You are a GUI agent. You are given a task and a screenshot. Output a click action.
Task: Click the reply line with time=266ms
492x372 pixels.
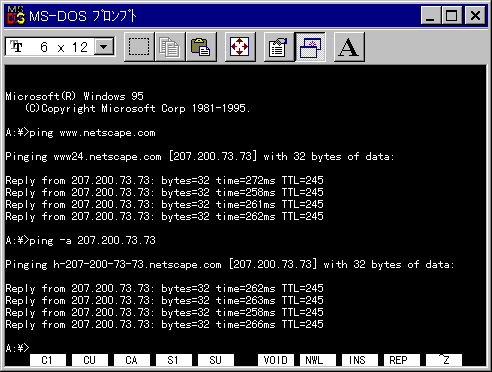pyautogui.click(x=164, y=324)
